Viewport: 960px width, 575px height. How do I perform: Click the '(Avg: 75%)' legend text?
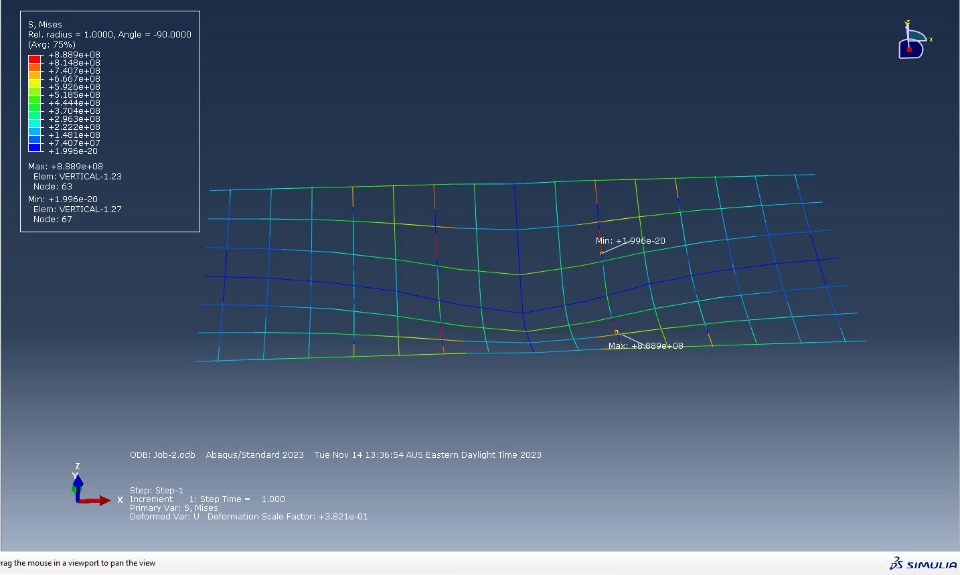pyautogui.click(x=51, y=44)
